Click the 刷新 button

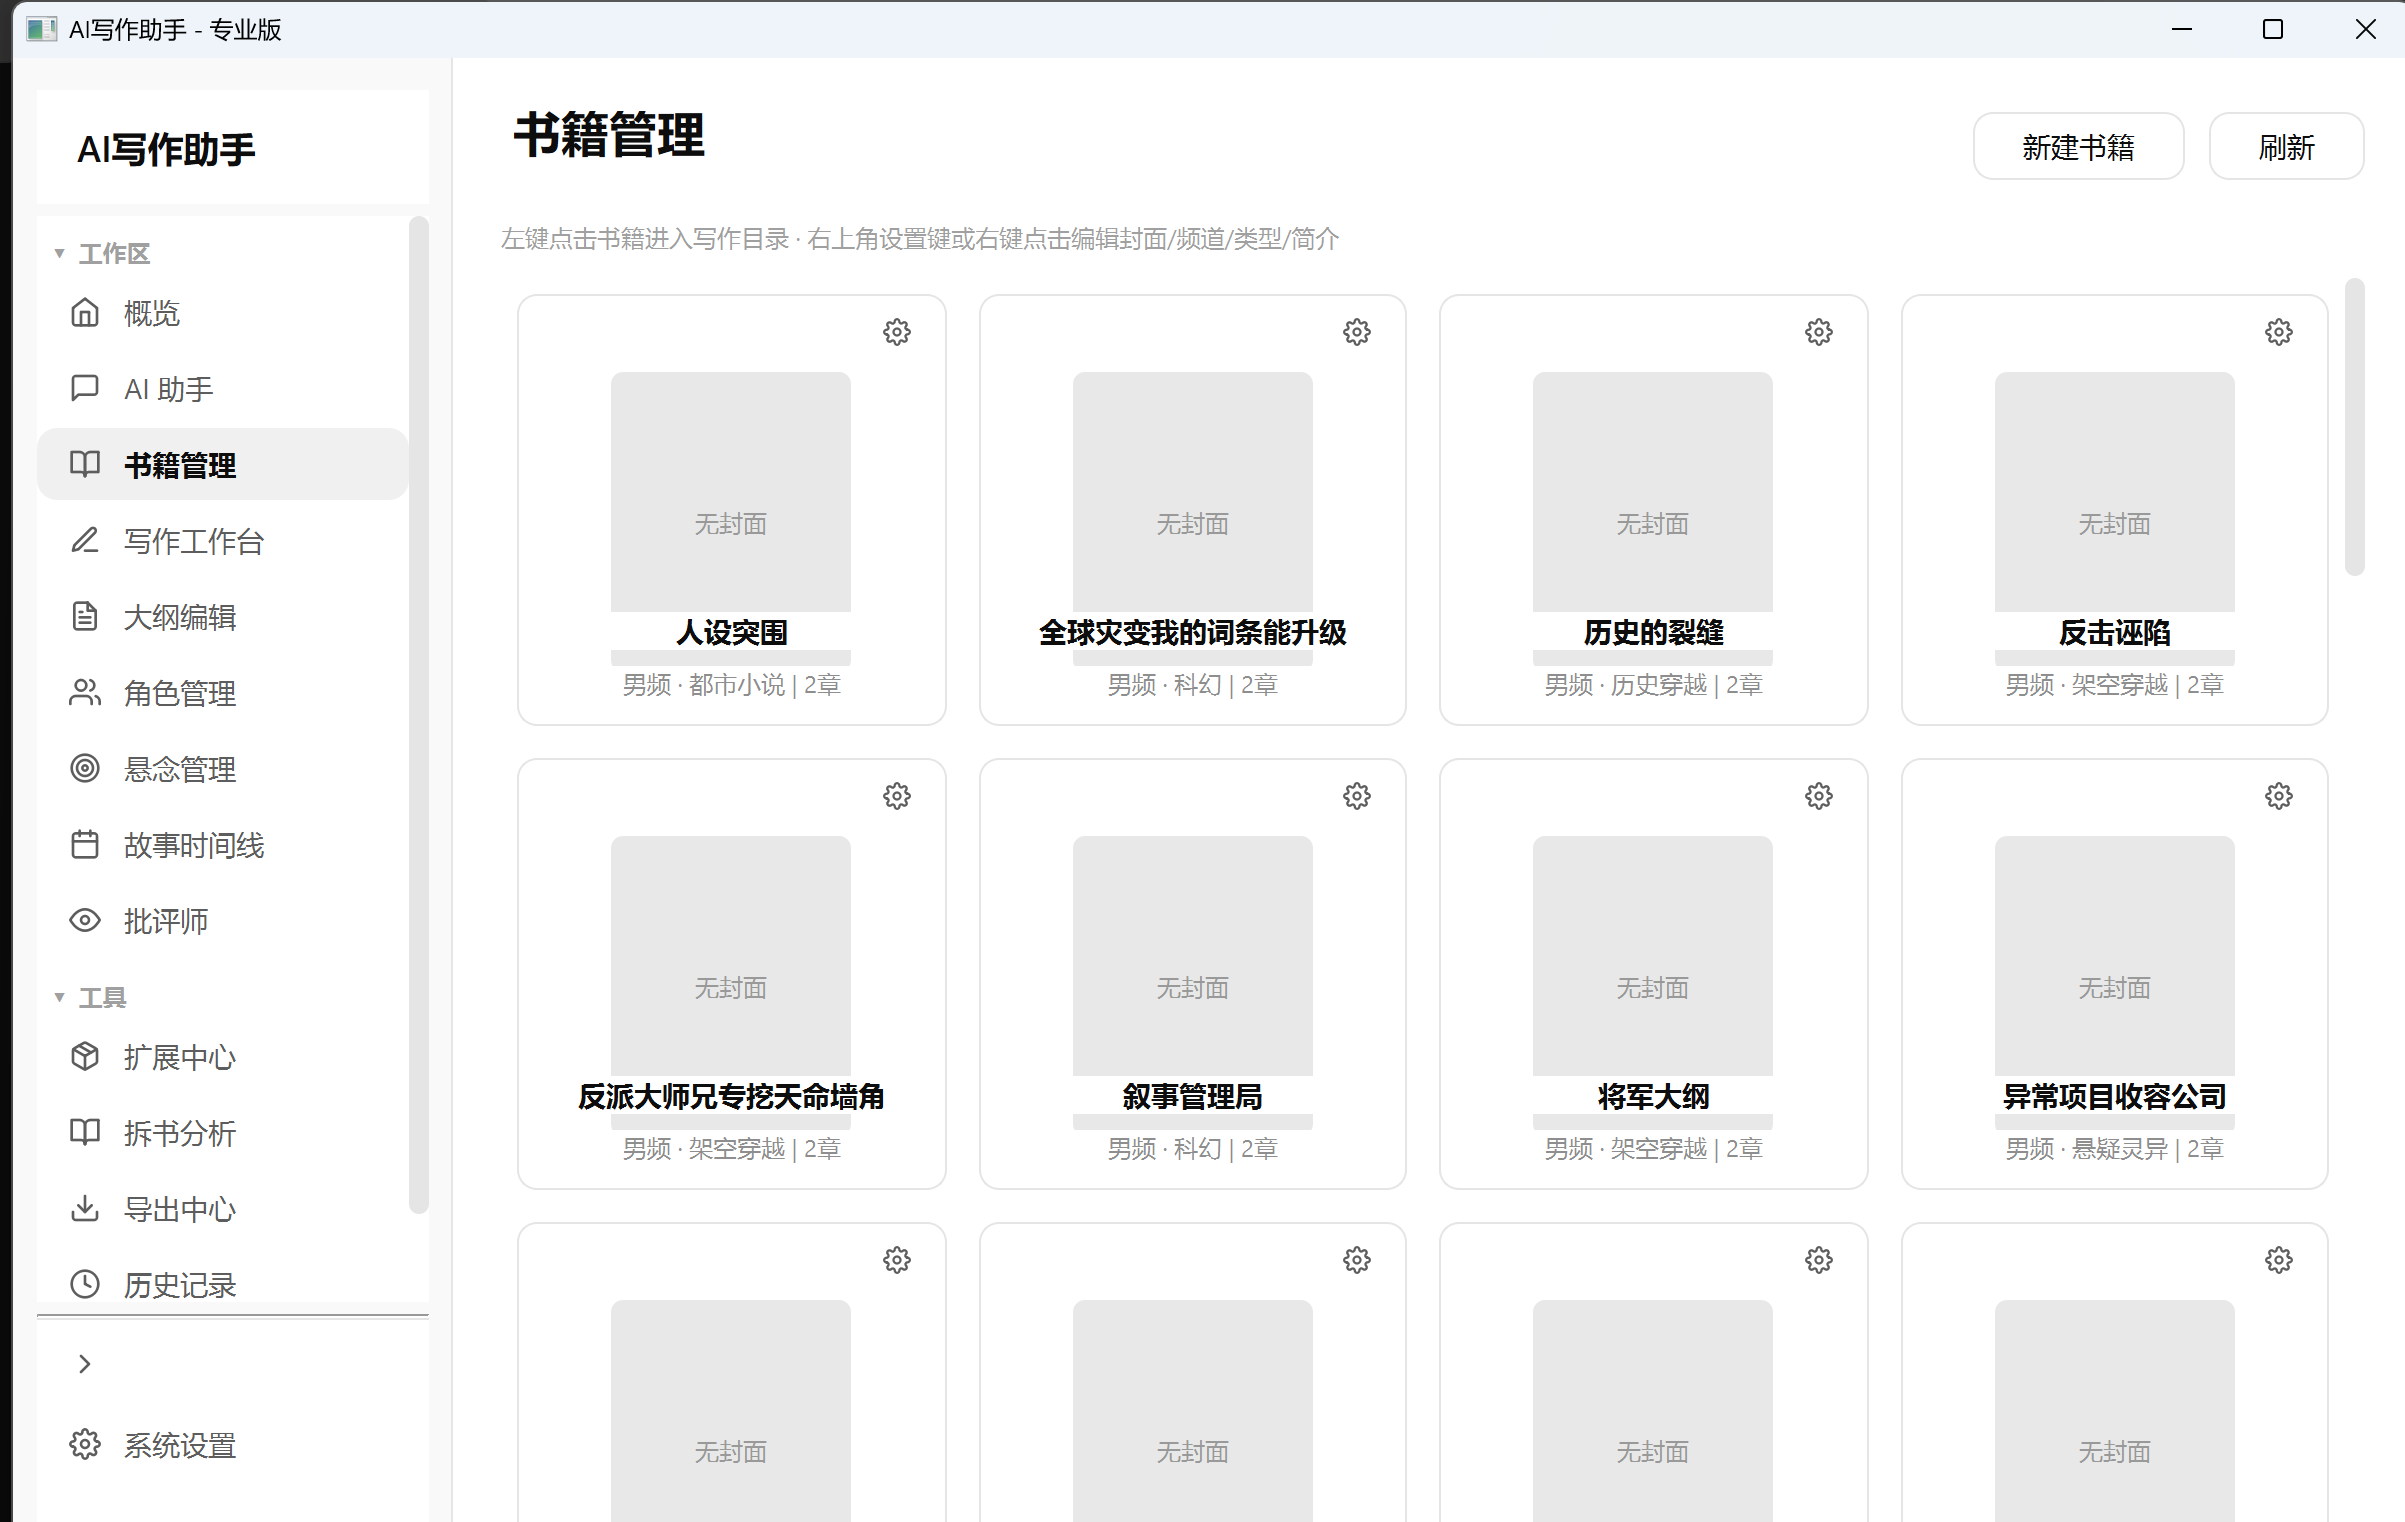point(2286,147)
